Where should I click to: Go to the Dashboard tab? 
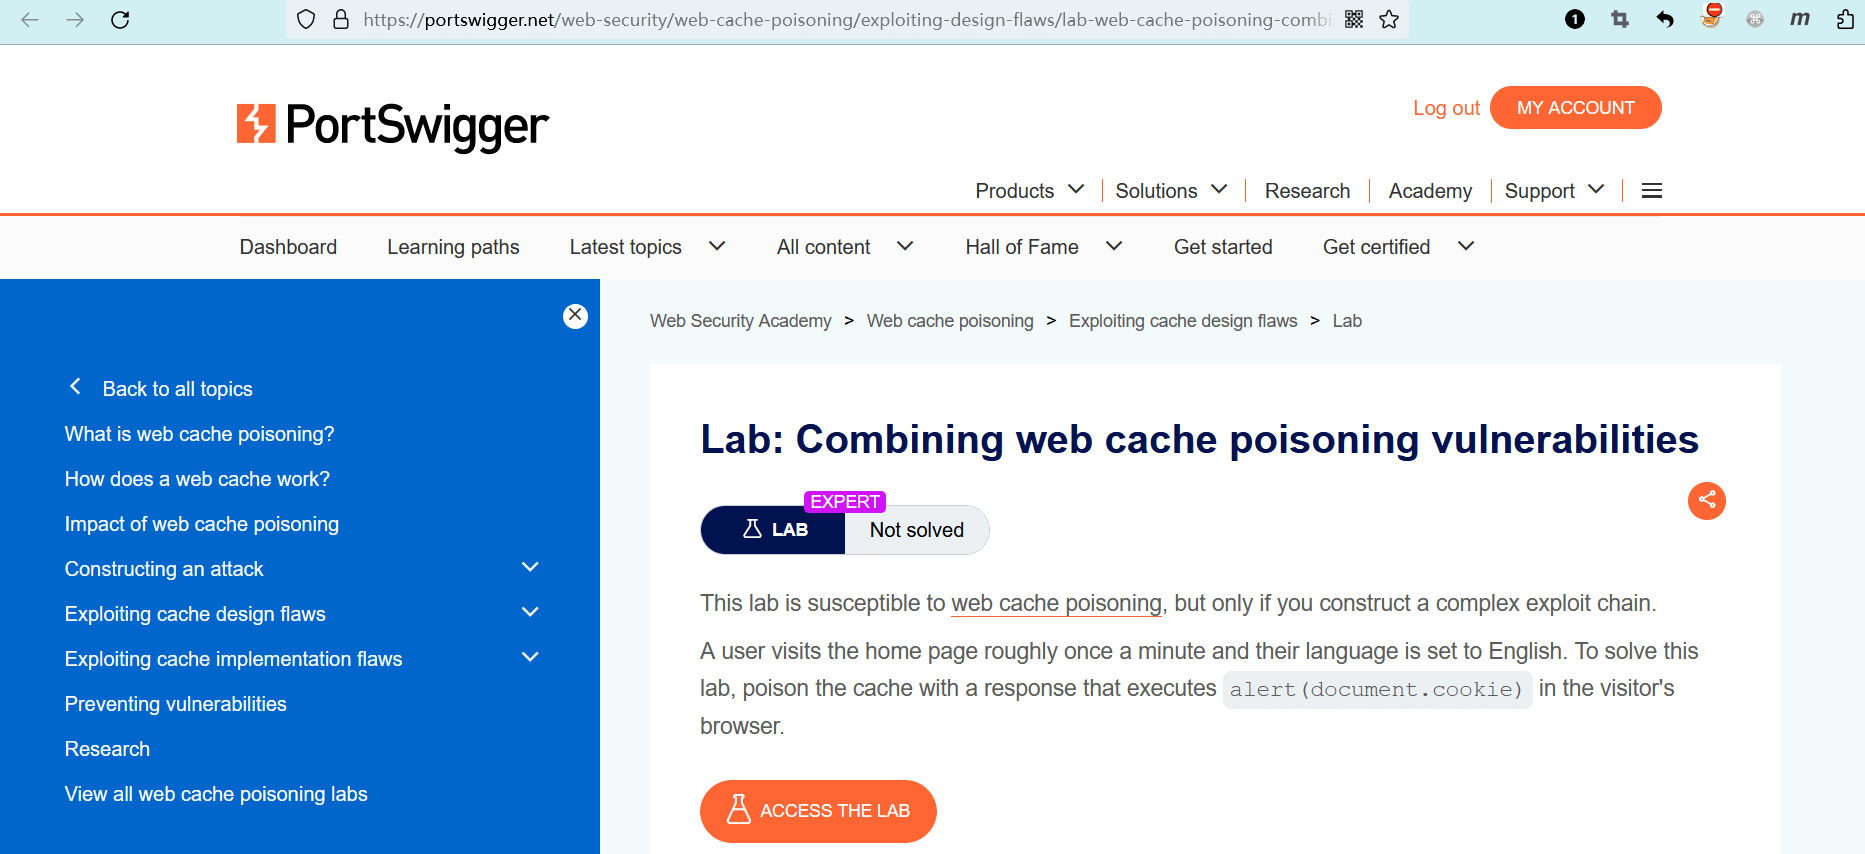coord(288,247)
